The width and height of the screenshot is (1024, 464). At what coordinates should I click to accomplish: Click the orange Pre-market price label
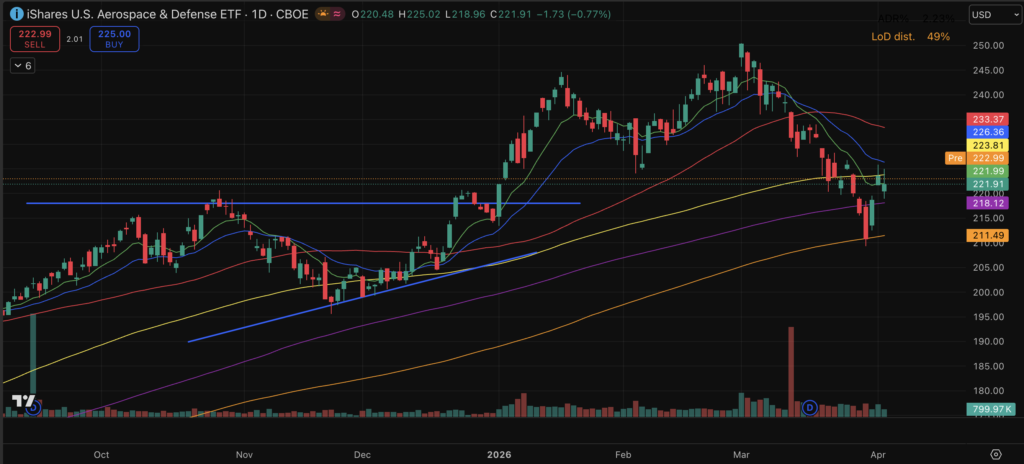click(953, 158)
